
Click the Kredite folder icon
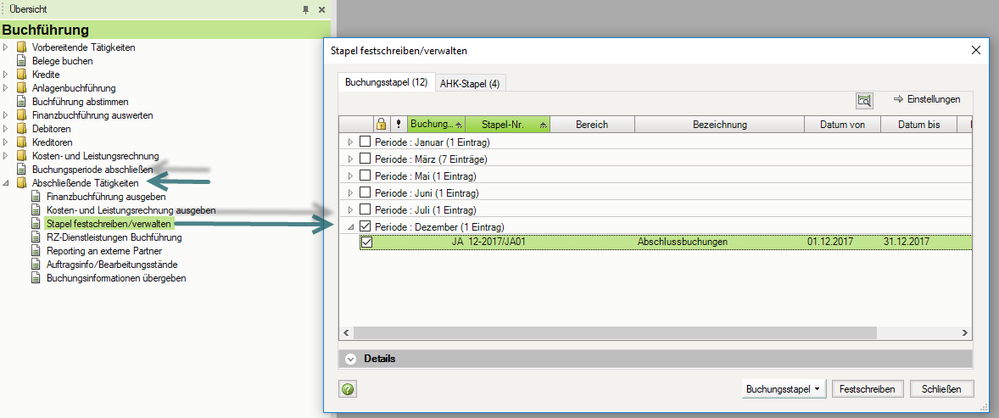[x=22, y=75]
